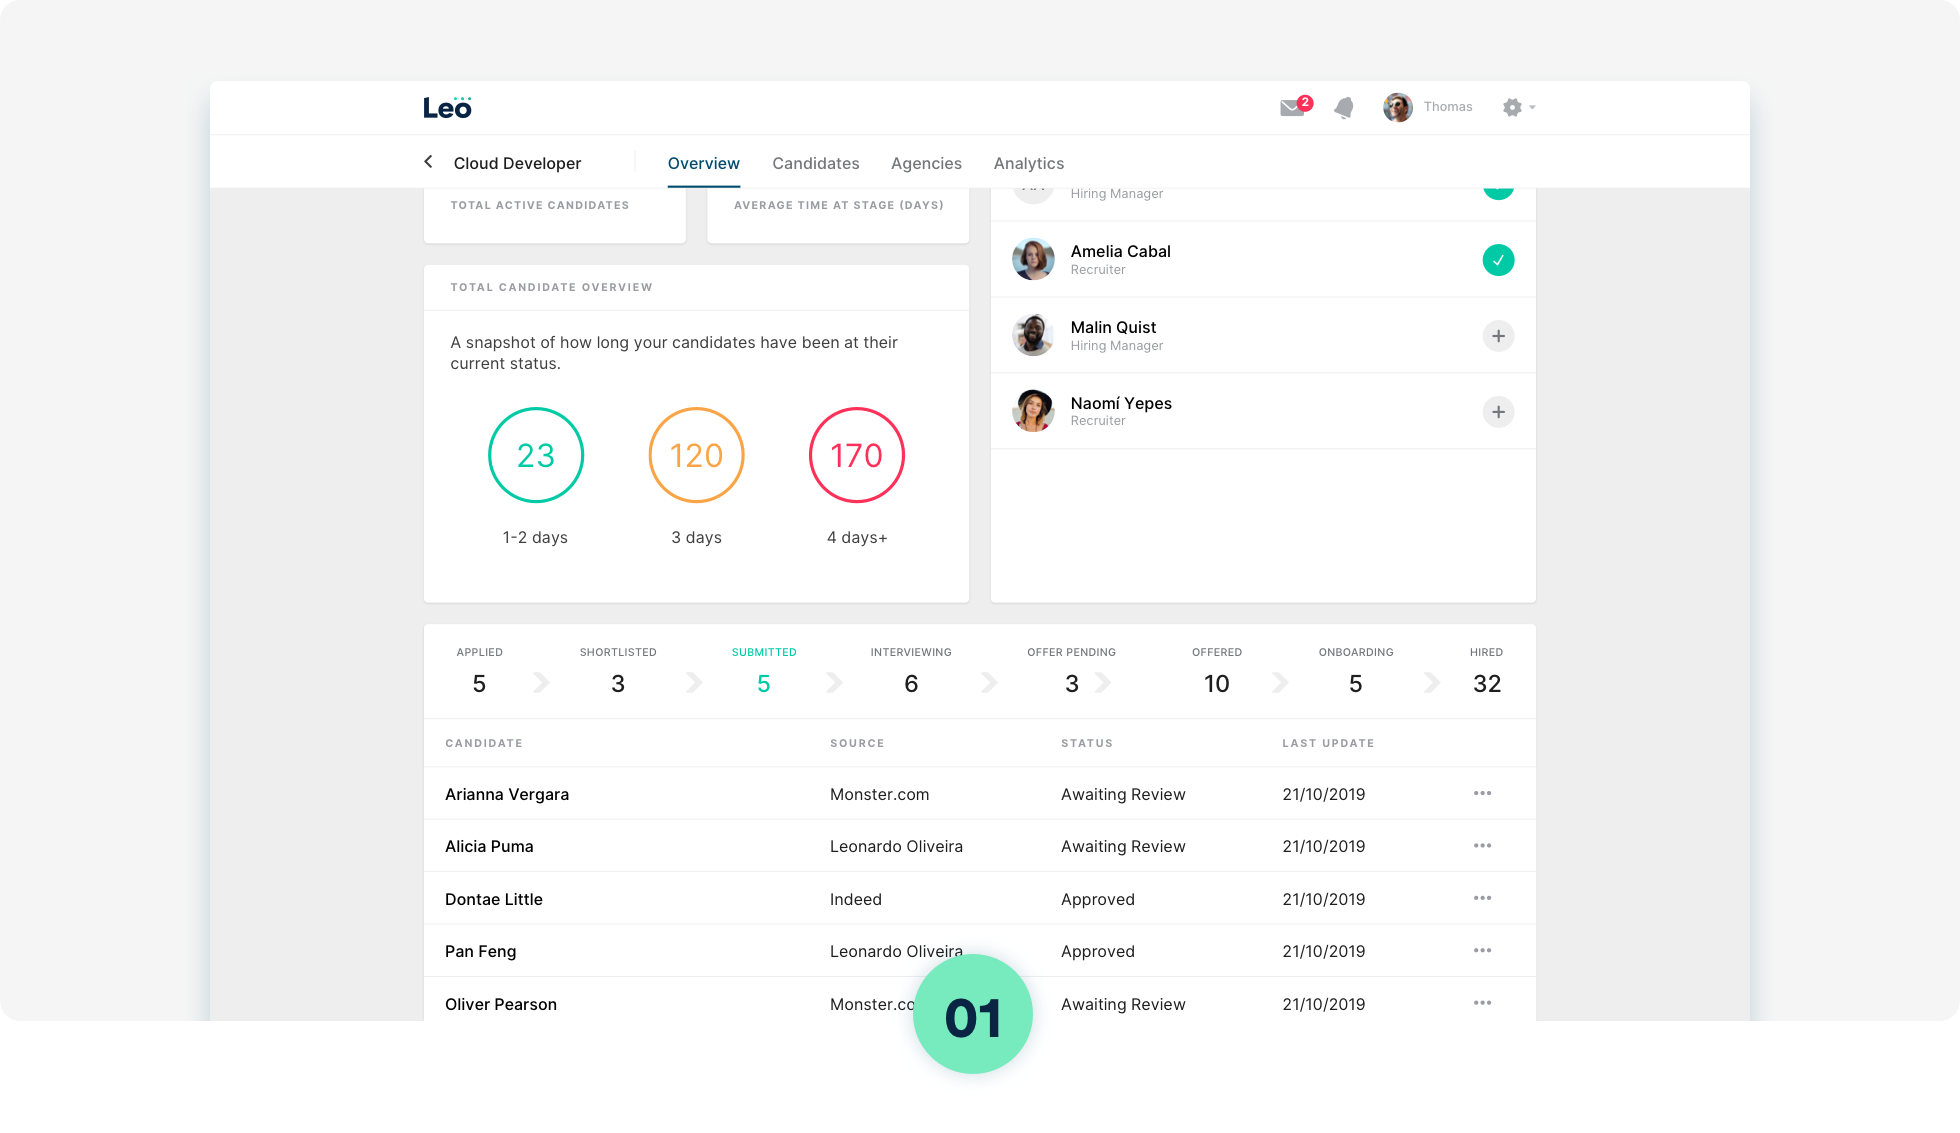Click Thomas's profile avatar
The image size is (1960, 1133).
click(1397, 107)
